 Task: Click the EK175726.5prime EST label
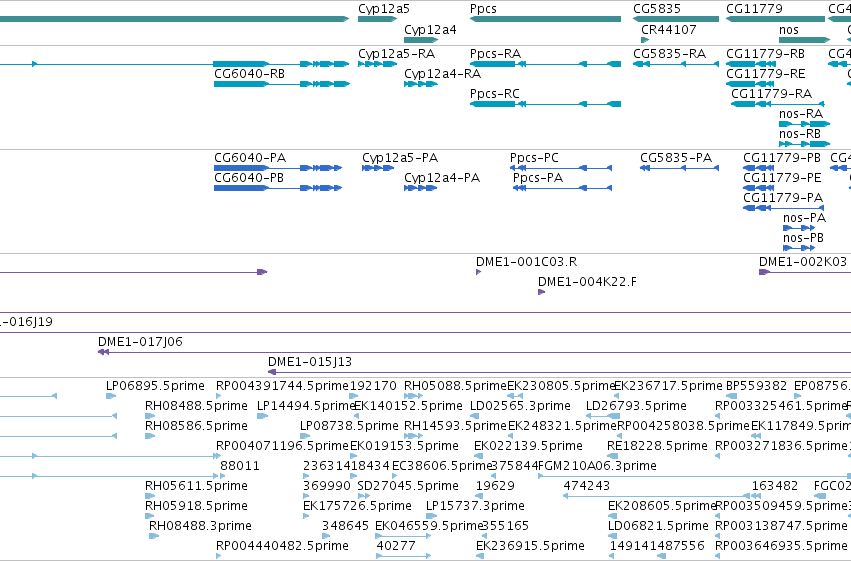(x=357, y=506)
